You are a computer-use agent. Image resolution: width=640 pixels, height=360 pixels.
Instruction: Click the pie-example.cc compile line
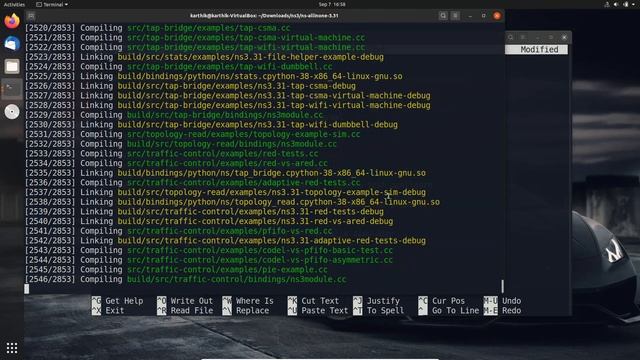(x=176, y=269)
